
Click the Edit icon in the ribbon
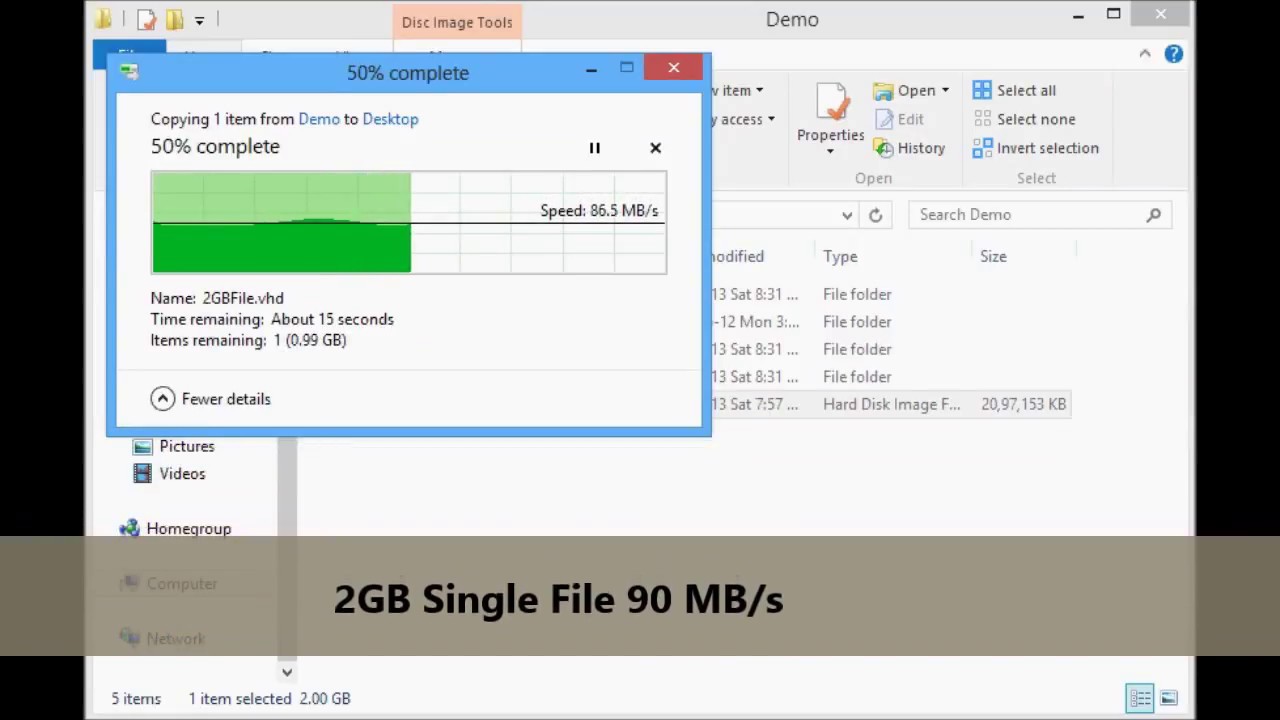883,119
